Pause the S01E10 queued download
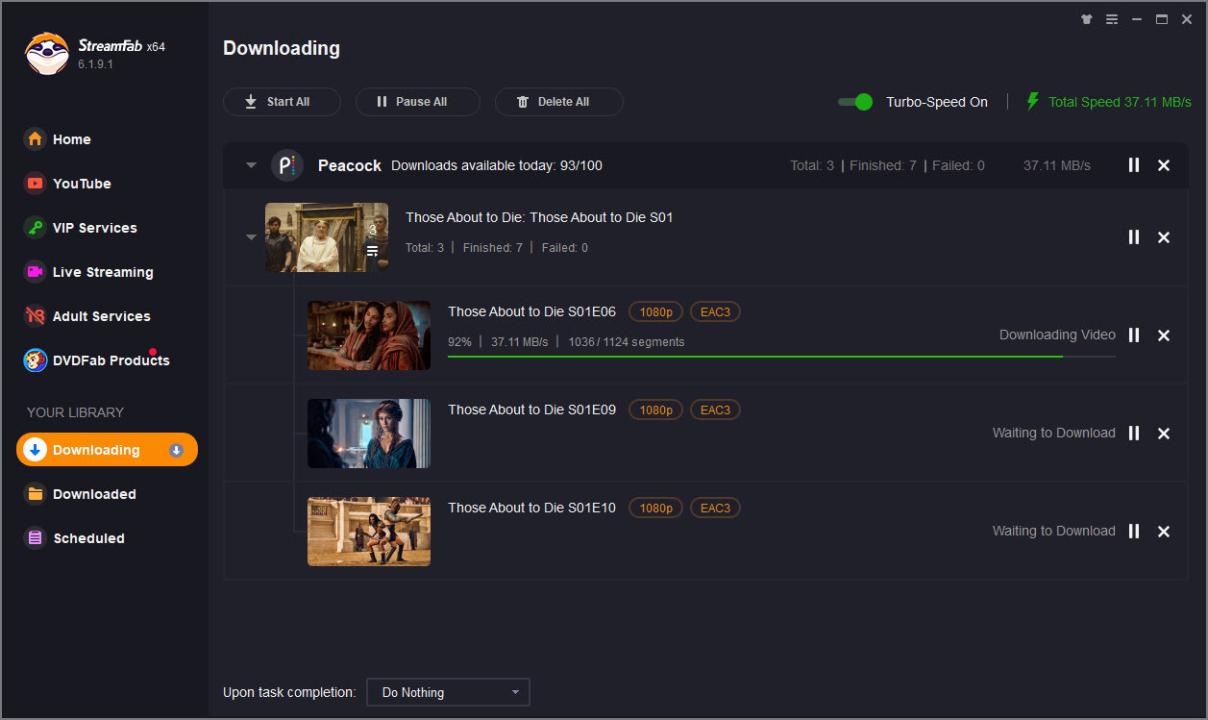1208x720 pixels. tap(1134, 531)
